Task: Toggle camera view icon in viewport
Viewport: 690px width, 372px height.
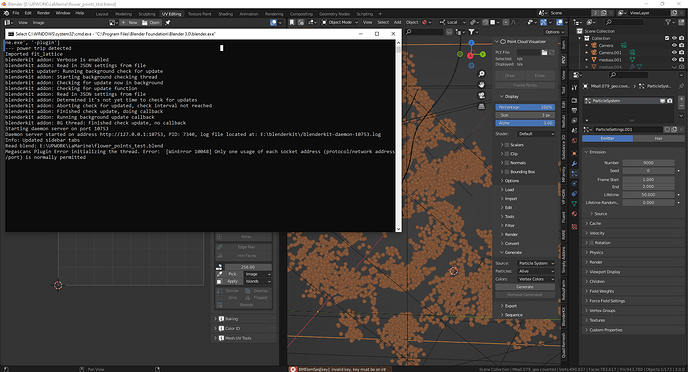Action: (x=481, y=96)
